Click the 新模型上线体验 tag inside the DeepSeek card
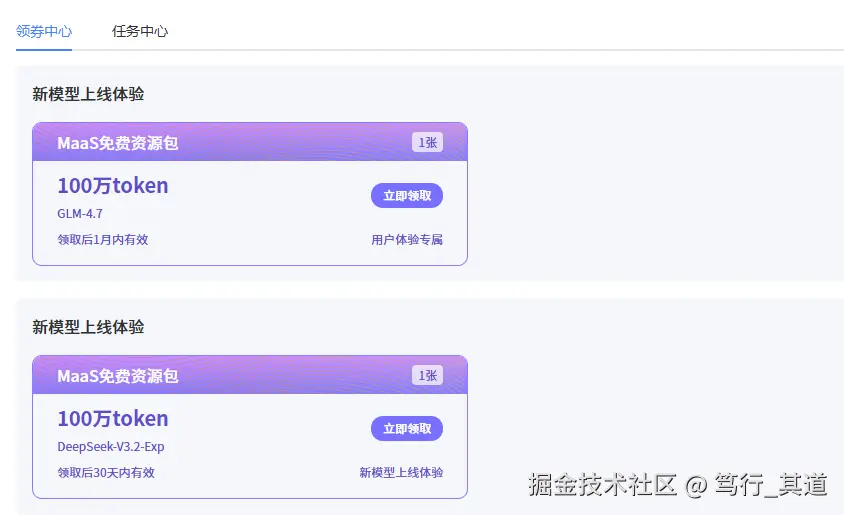Image resolution: width=844 pixels, height=515 pixels. (x=400, y=473)
